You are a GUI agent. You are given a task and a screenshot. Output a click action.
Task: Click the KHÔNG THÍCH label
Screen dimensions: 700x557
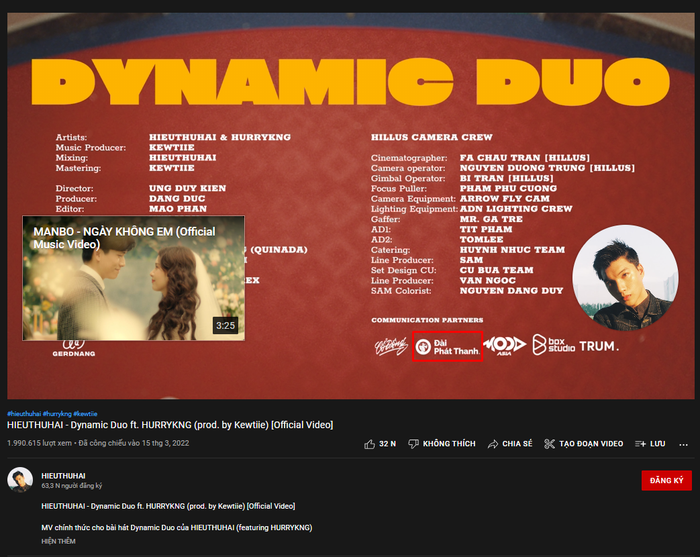pyautogui.click(x=449, y=444)
